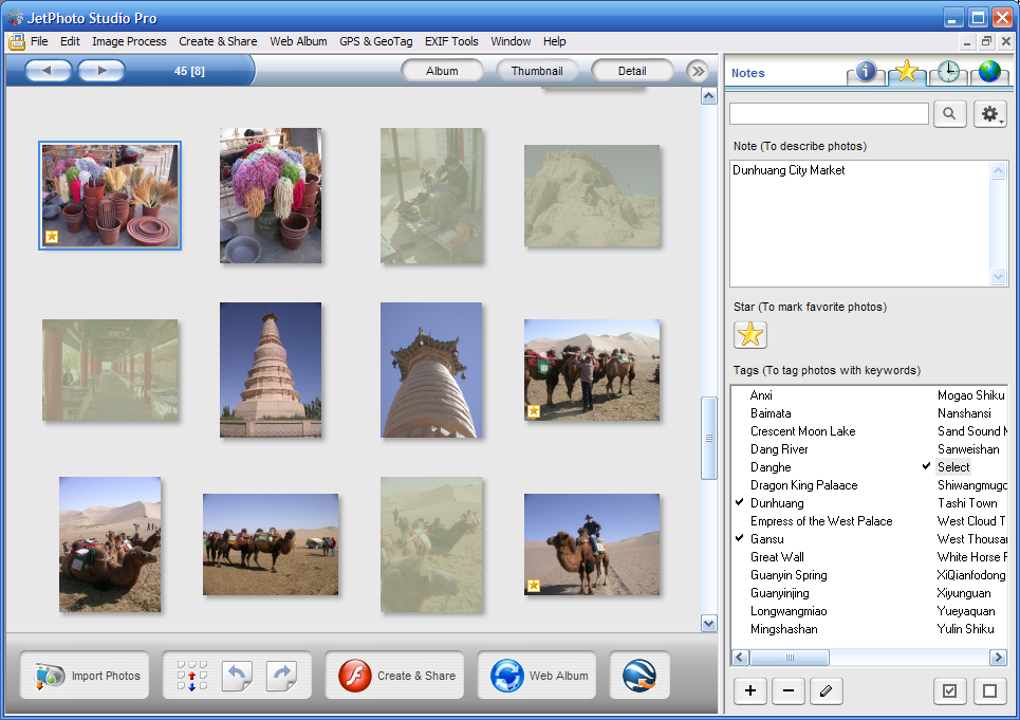This screenshot has height=720, width=1020.
Task: Open the clock date-time tab
Action: point(947,72)
